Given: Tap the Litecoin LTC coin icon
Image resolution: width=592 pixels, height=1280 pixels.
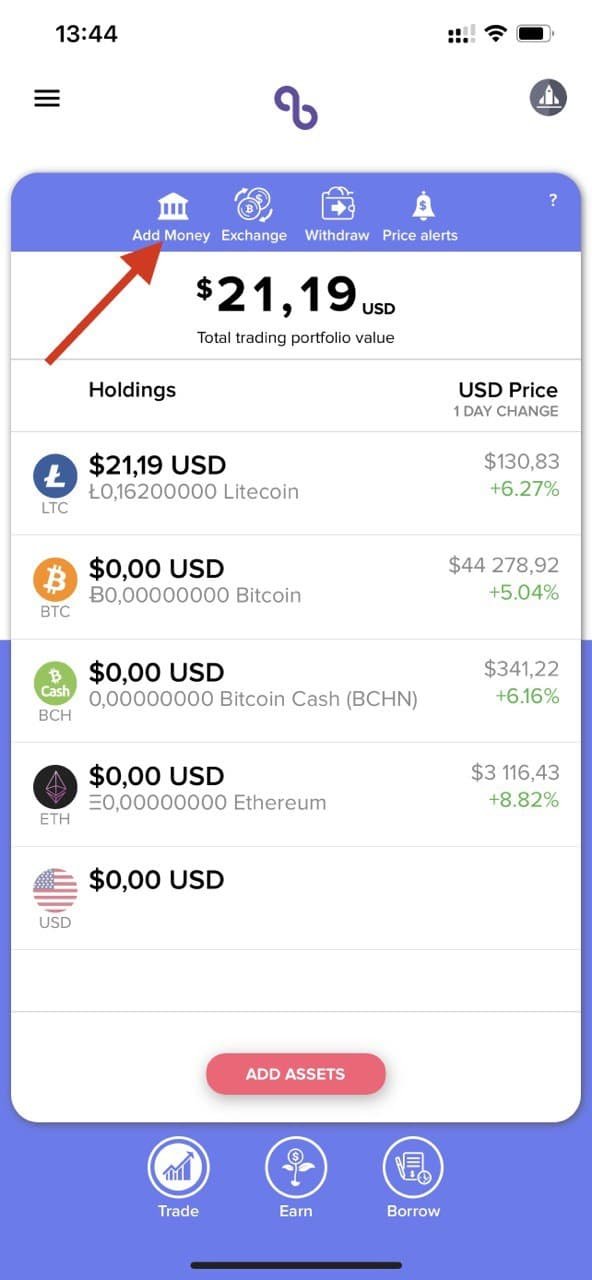Looking at the screenshot, I should [55, 476].
